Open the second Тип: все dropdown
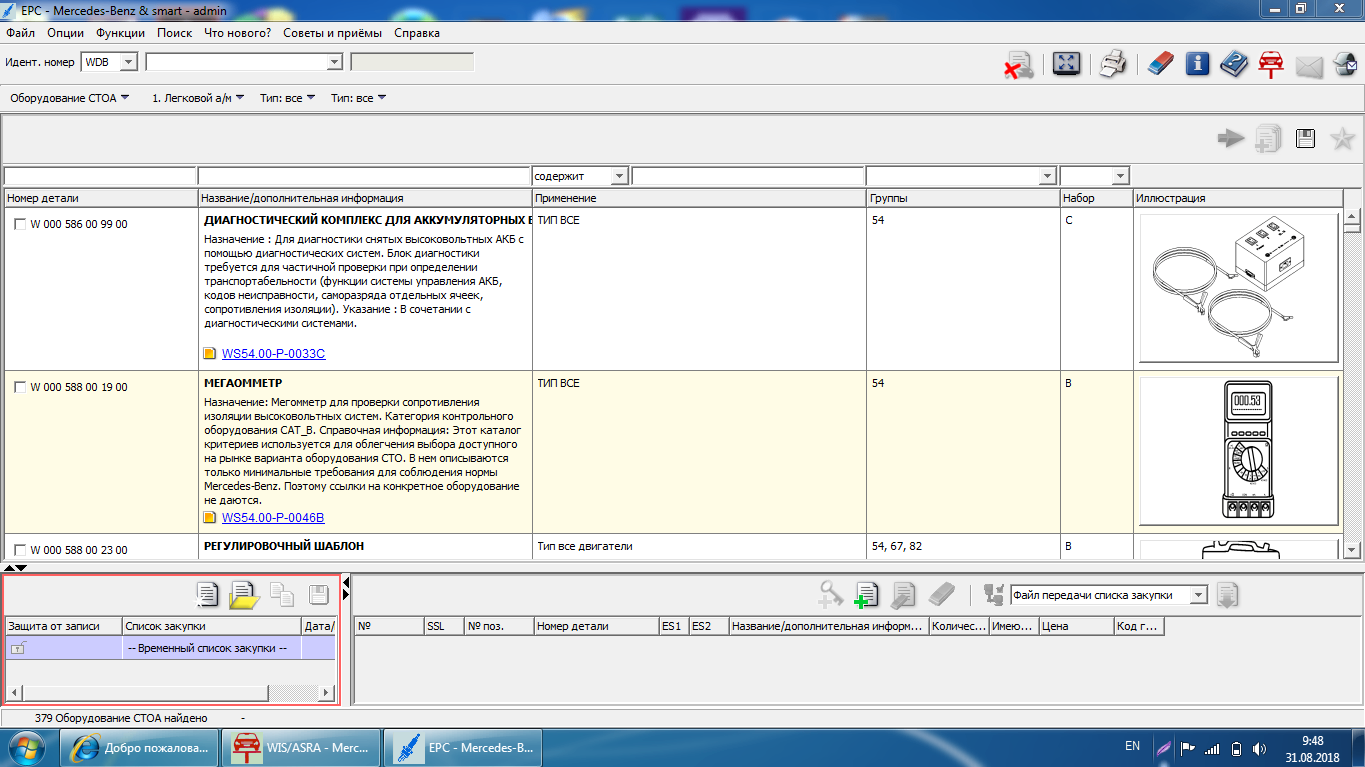 point(359,98)
